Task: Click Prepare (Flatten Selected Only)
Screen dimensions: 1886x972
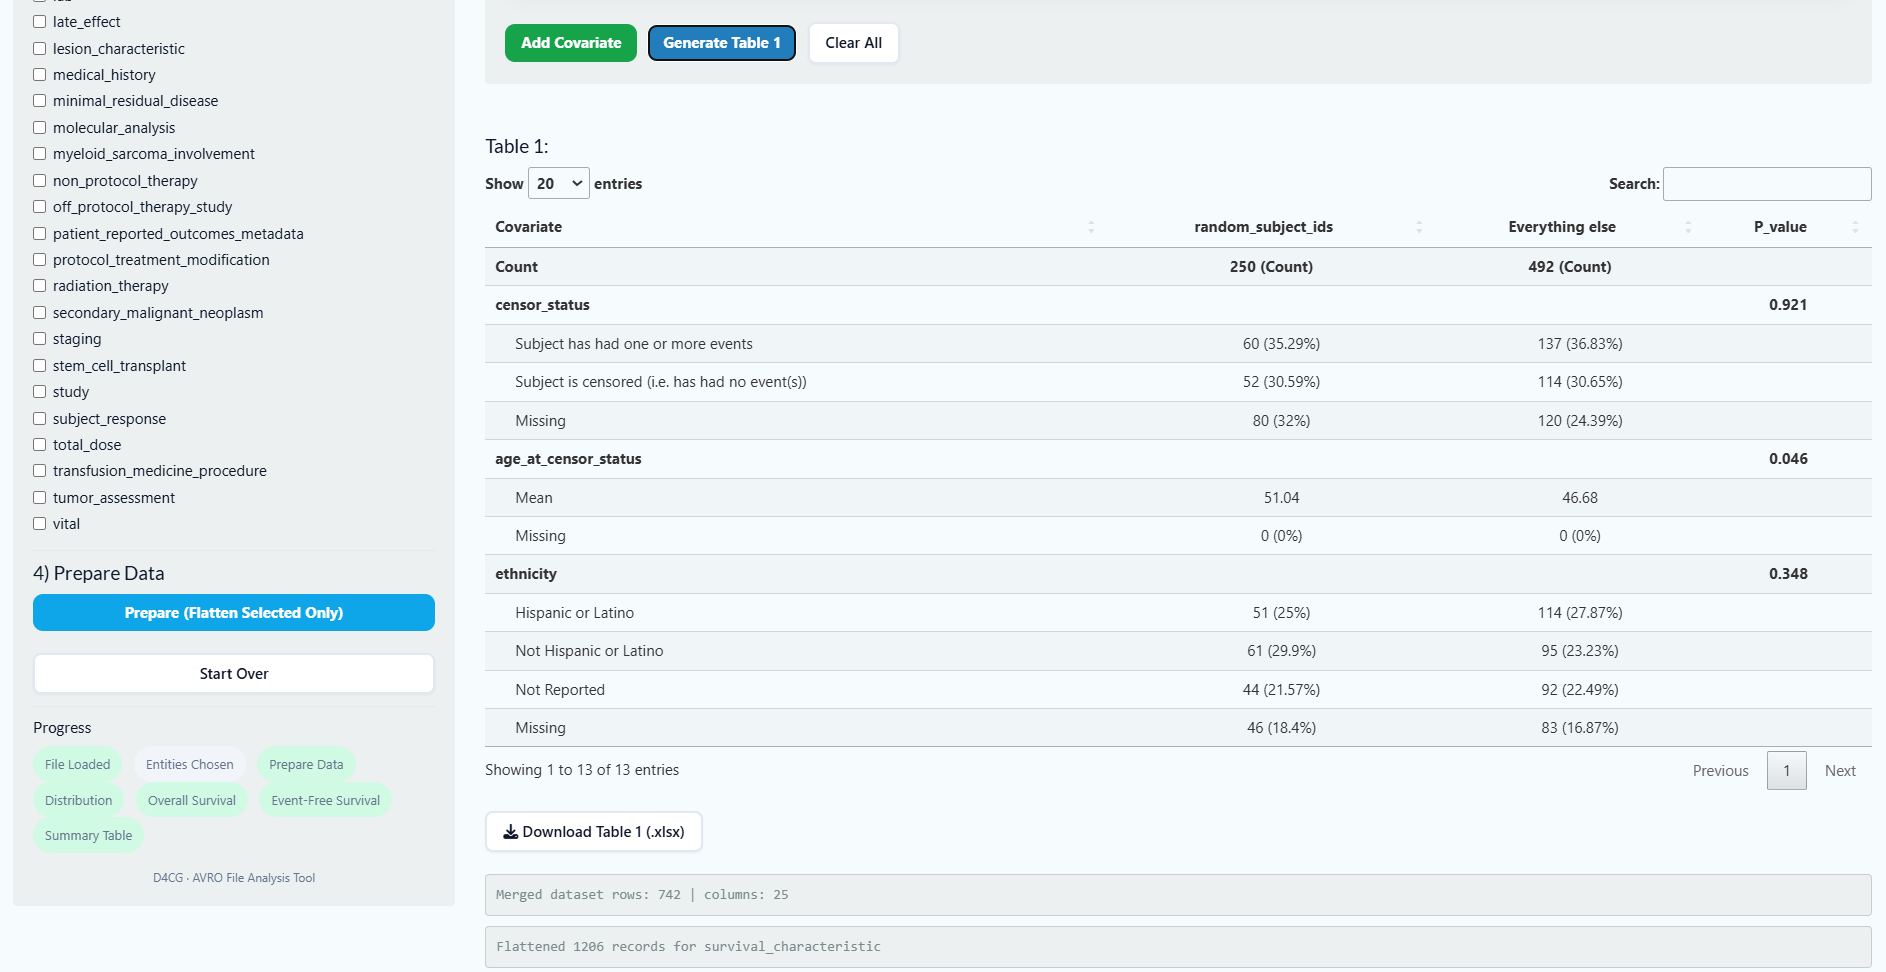Action: click(x=234, y=613)
